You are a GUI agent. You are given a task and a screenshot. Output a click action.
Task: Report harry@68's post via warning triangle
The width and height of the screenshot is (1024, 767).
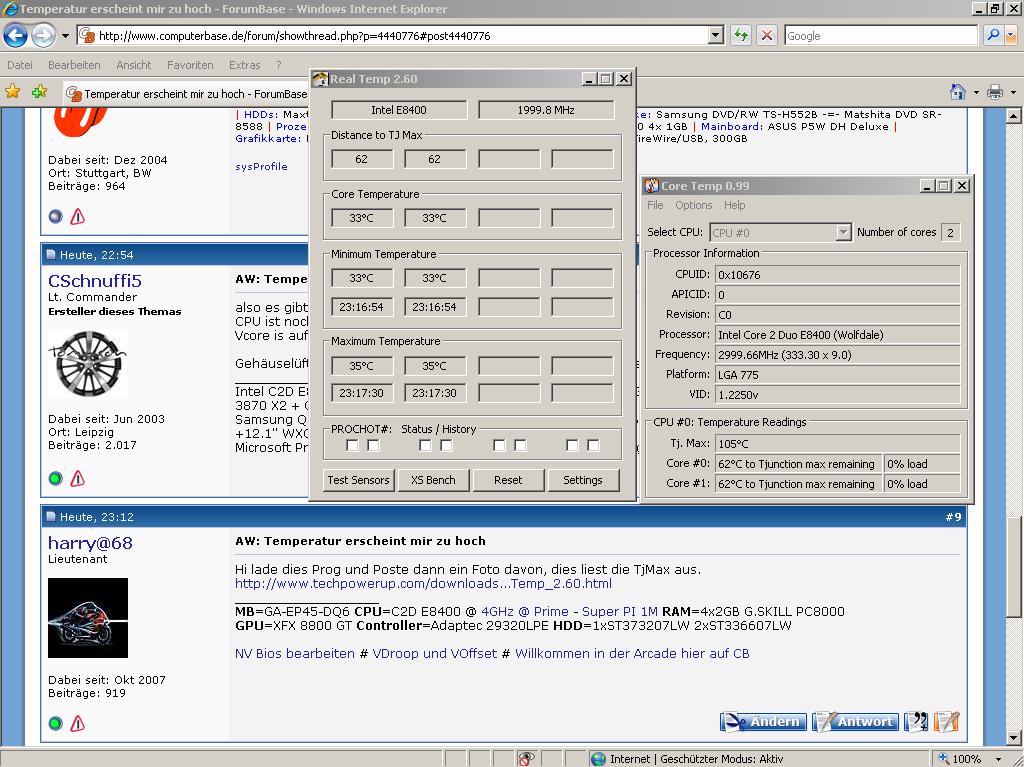coord(77,723)
